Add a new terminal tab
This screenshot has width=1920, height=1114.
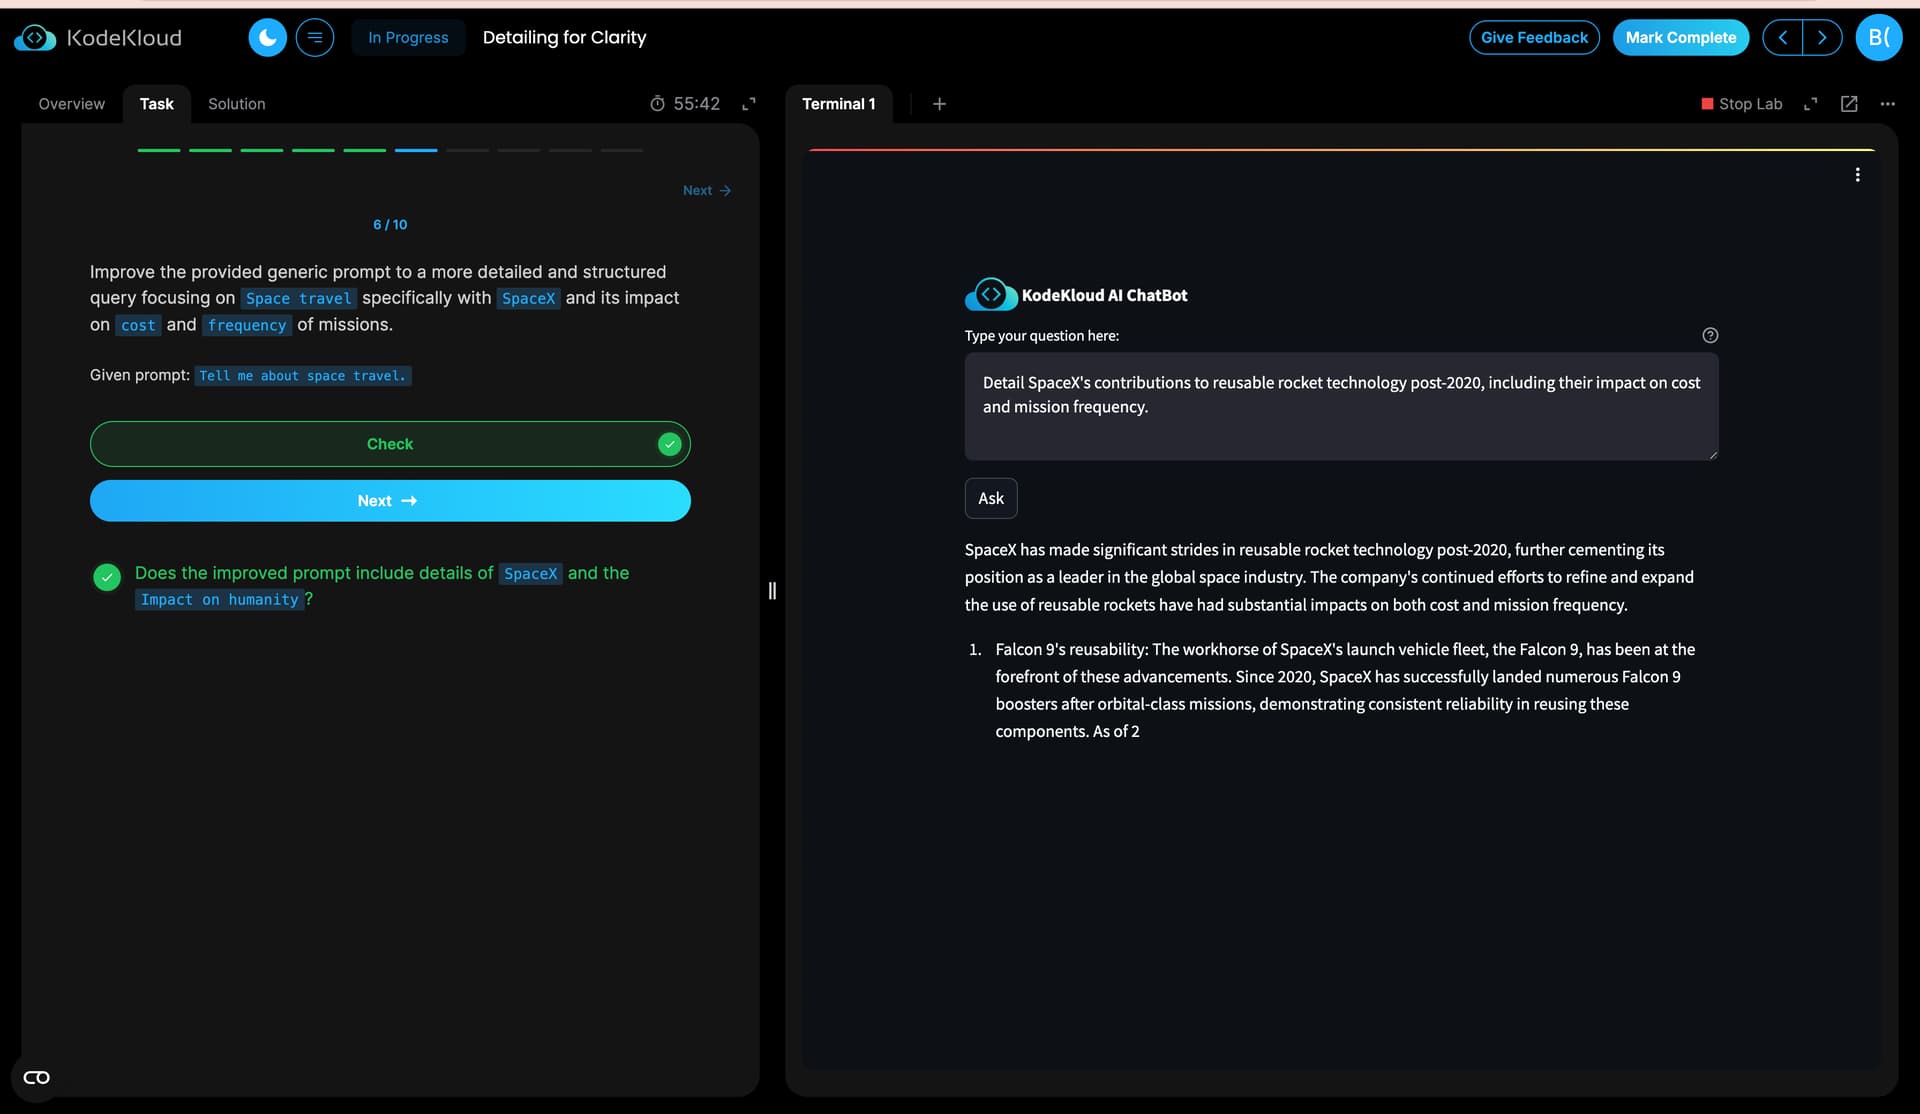coord(939,104)
